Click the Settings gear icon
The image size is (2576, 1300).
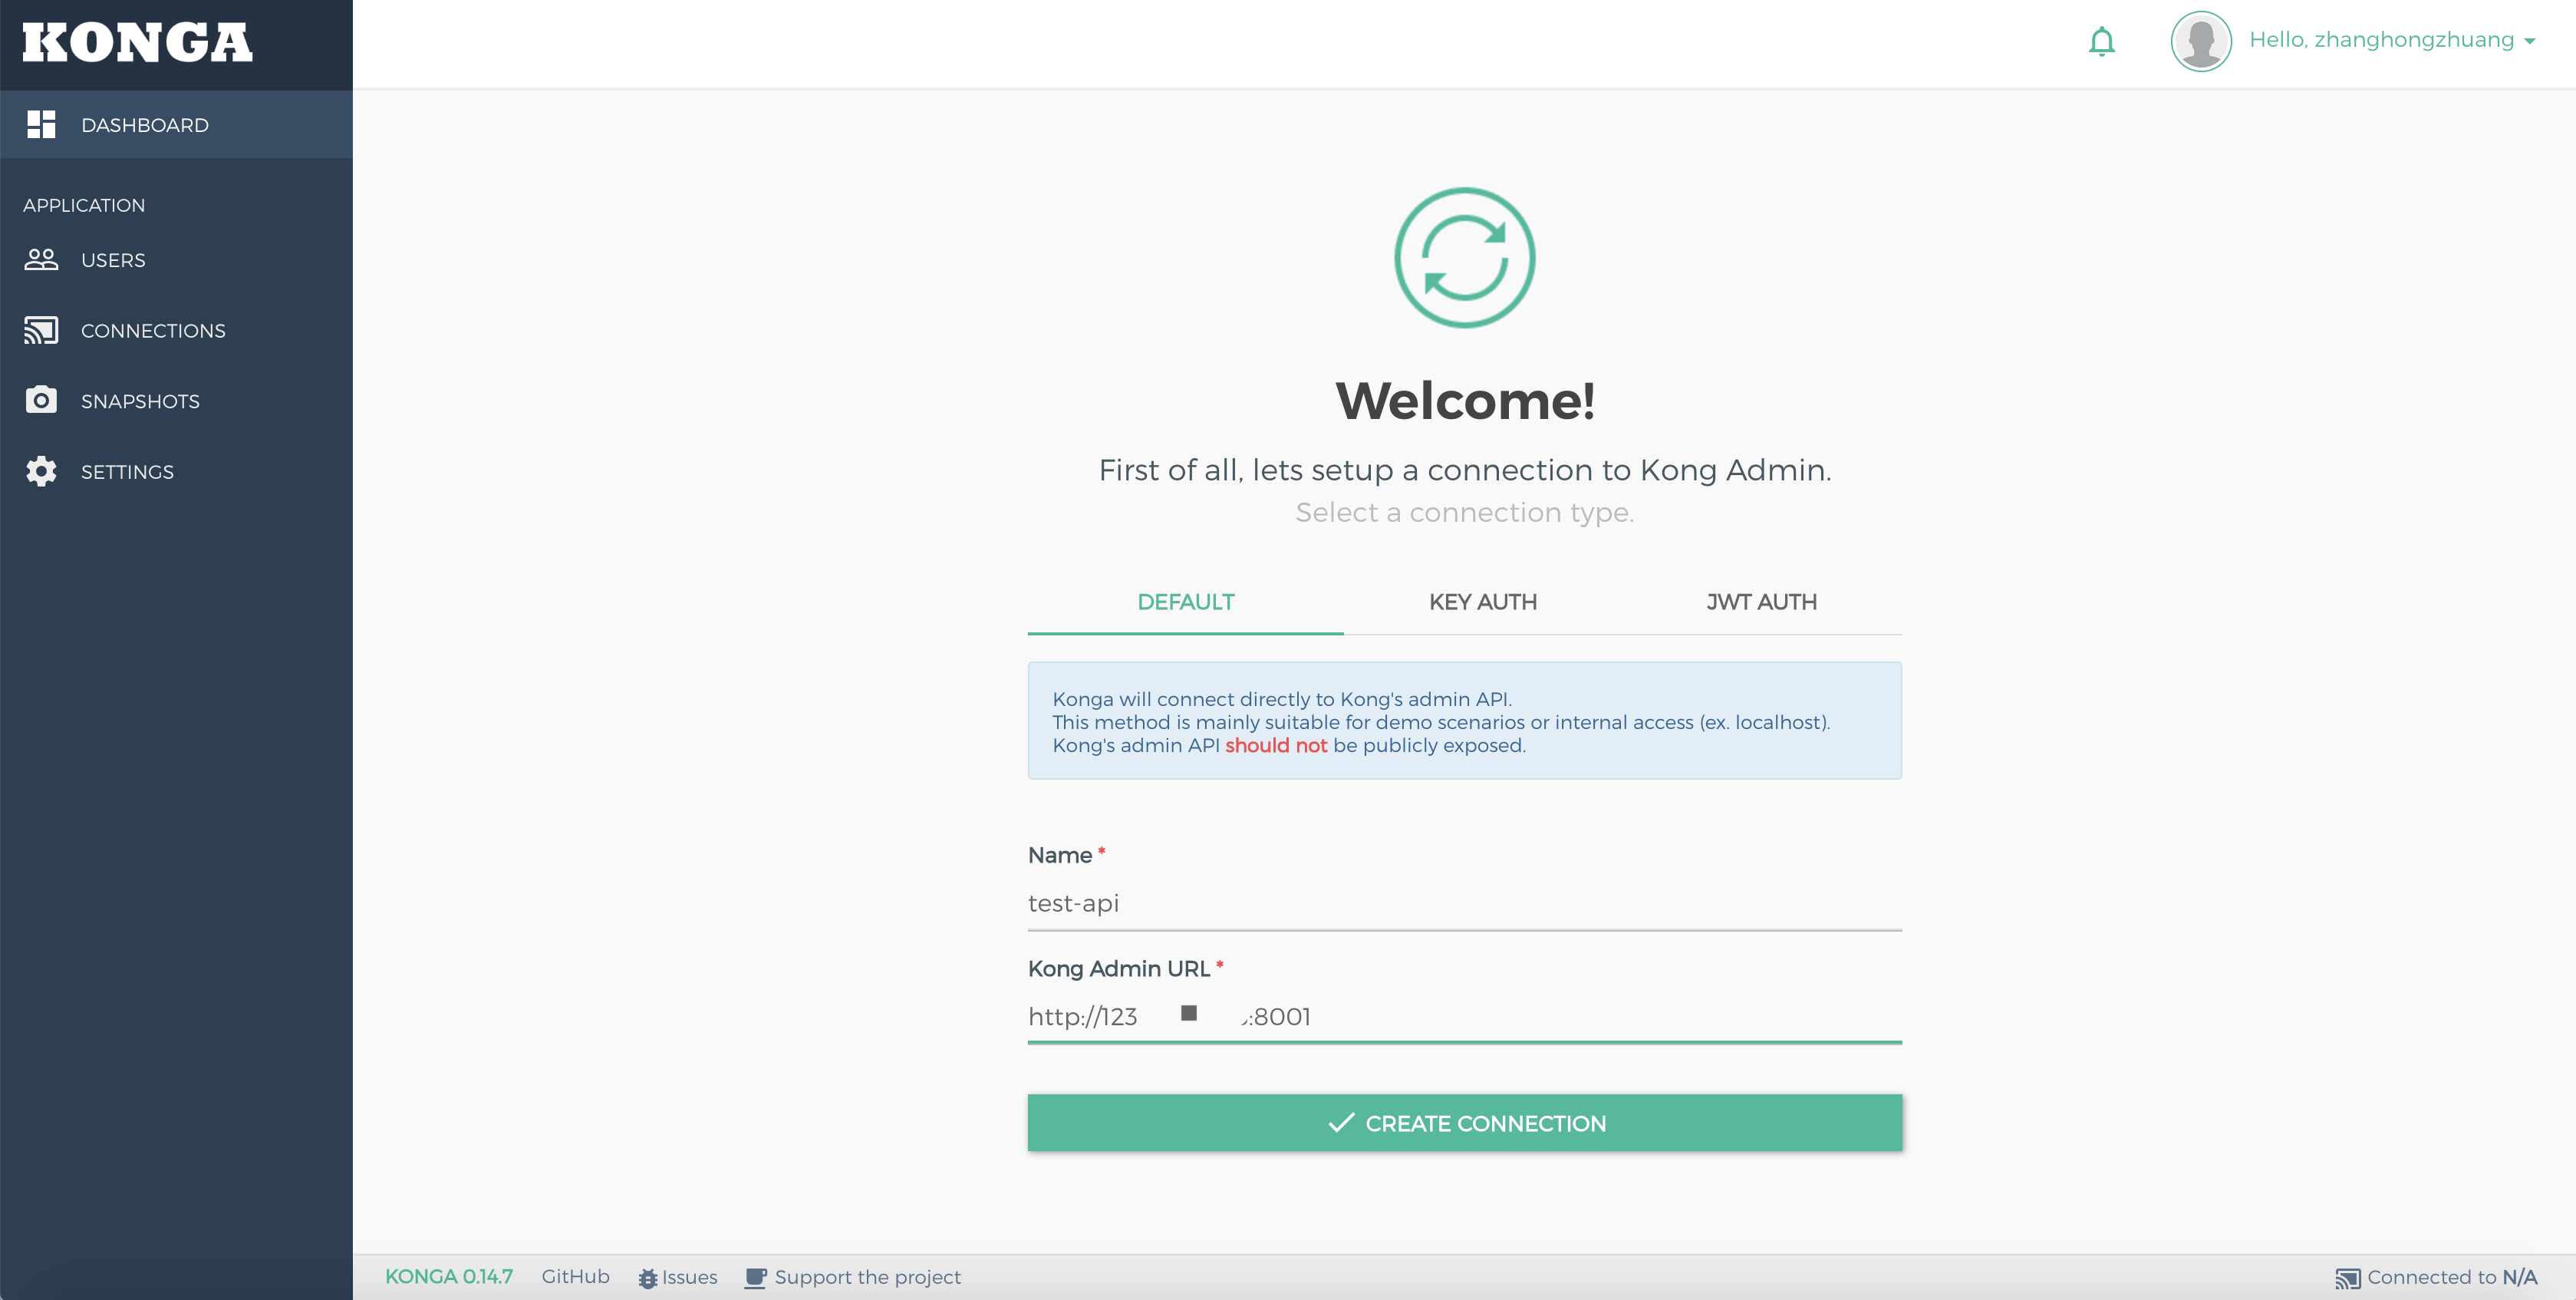tap(41, 471)
